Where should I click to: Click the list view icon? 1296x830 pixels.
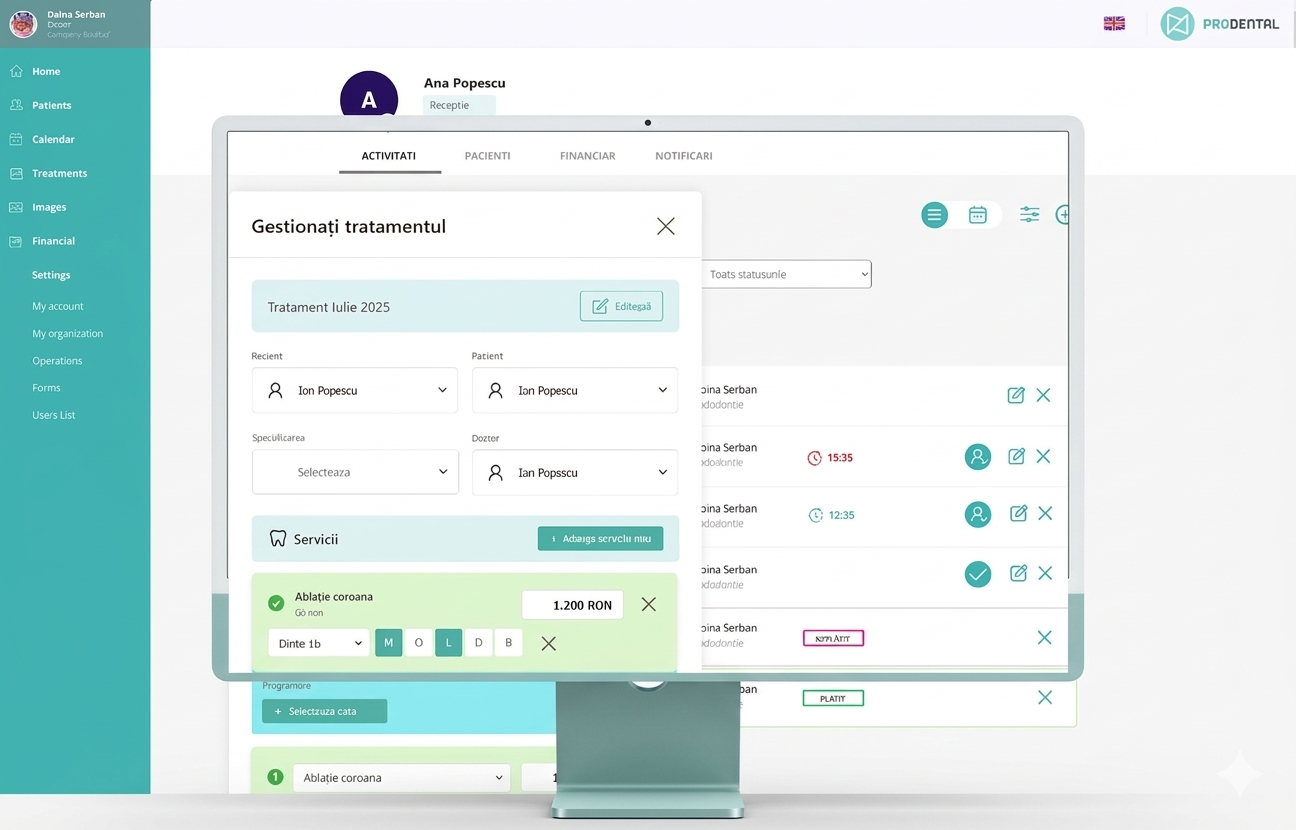[934, 215]
